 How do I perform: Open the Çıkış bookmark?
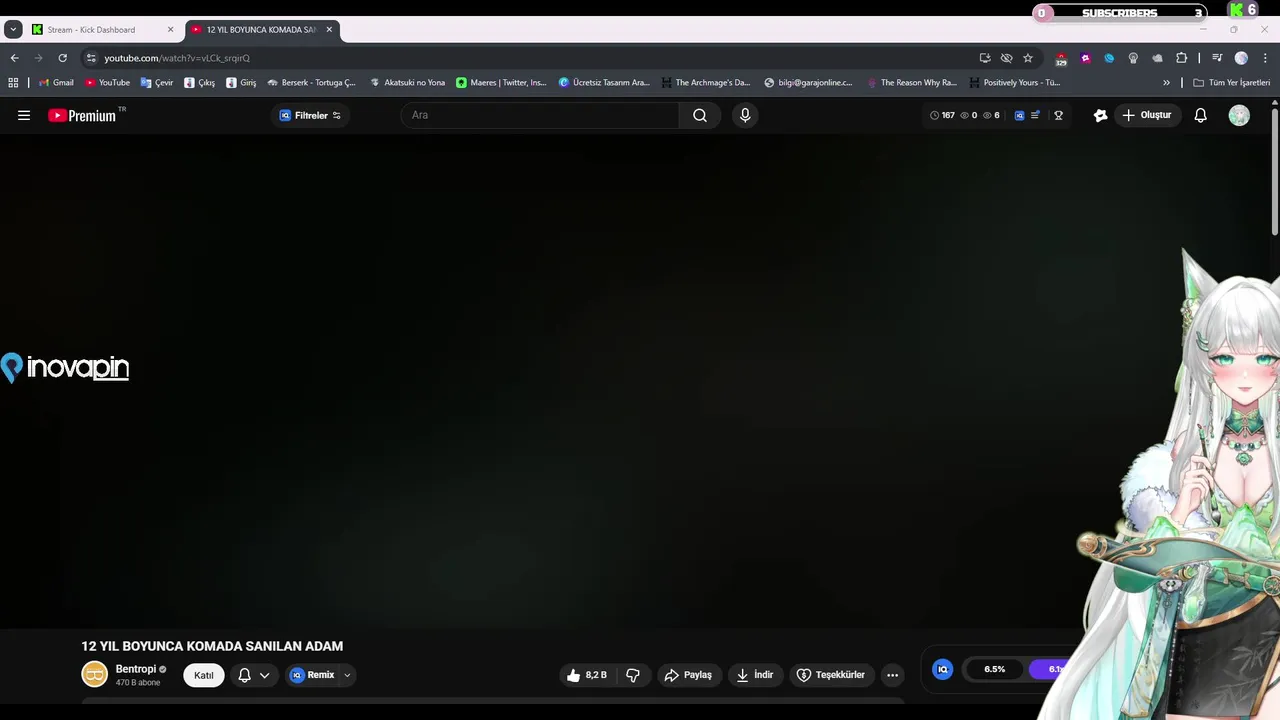pos(200,83)
